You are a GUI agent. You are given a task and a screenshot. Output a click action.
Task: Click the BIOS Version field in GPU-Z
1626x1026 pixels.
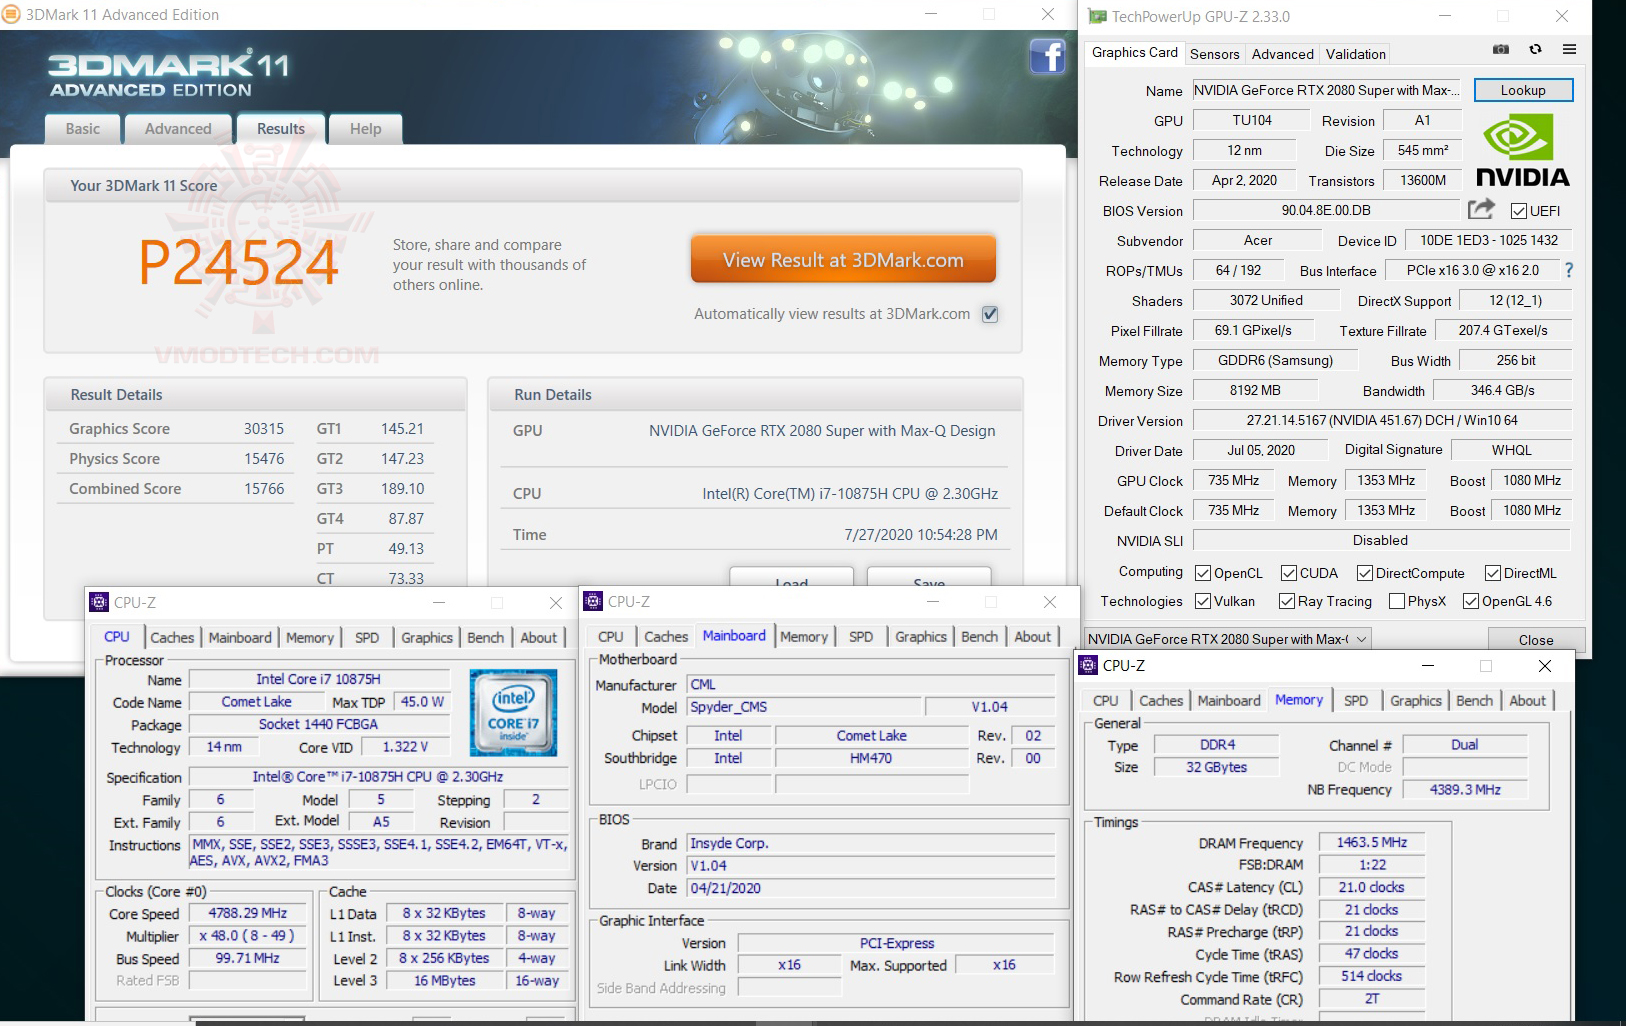click(x=1326, y=210)
